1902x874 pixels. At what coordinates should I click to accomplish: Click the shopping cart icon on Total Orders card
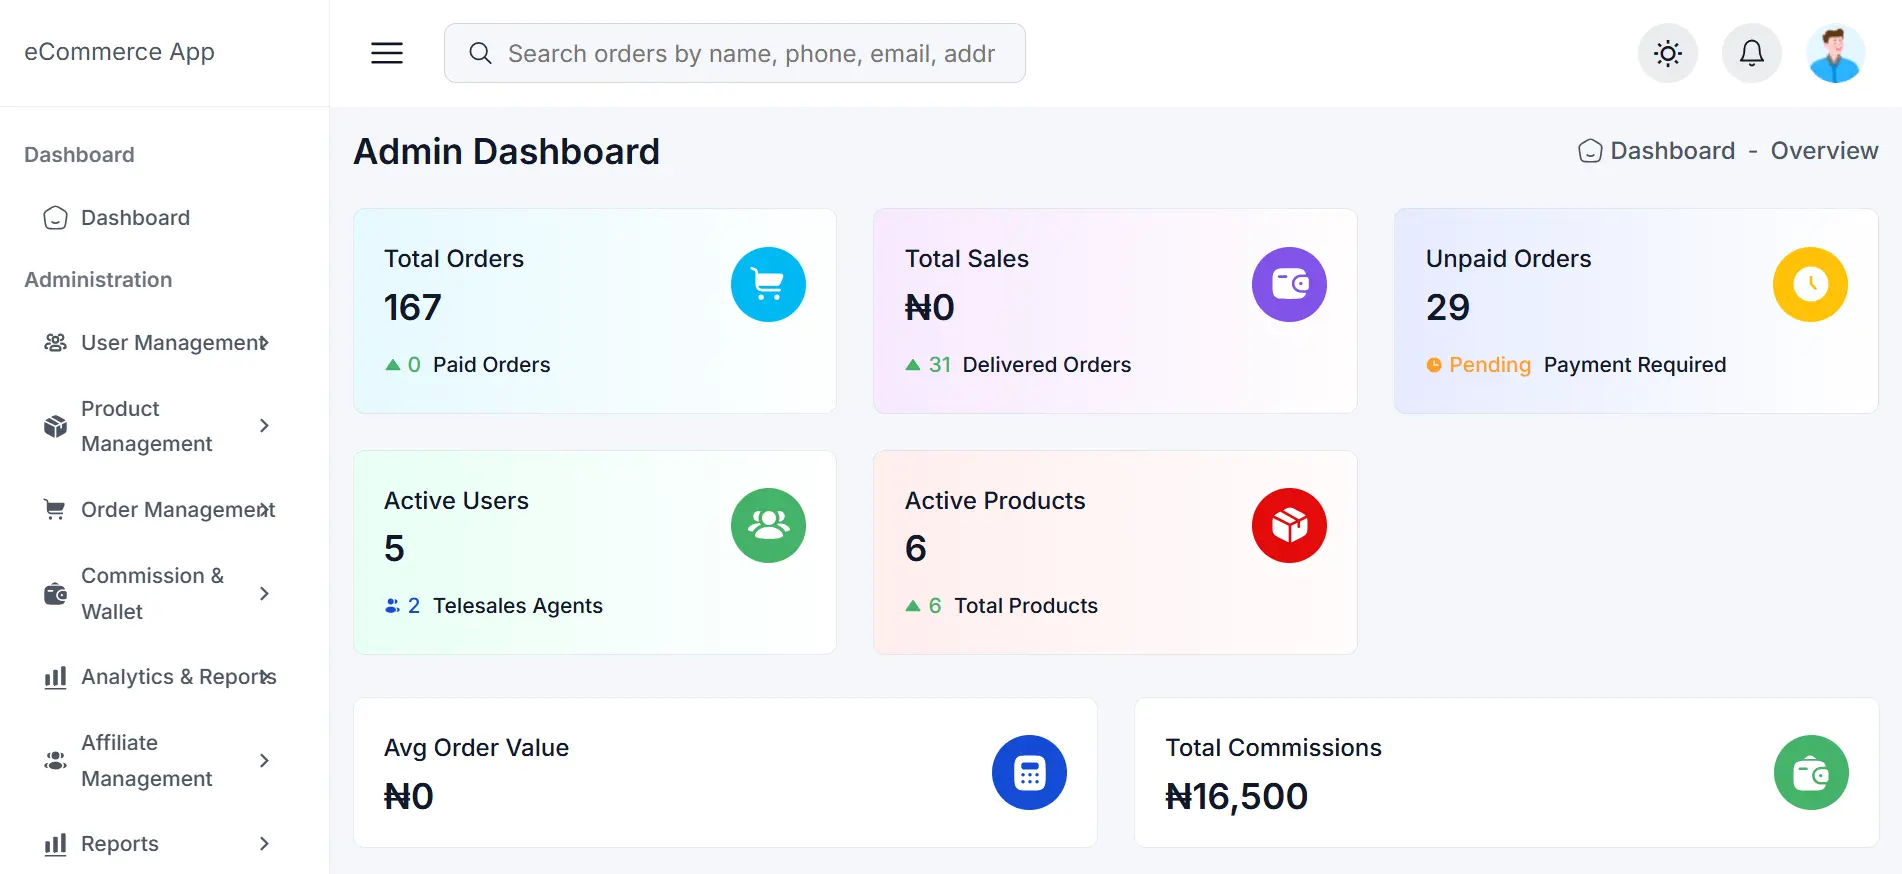tap(768, 284)
